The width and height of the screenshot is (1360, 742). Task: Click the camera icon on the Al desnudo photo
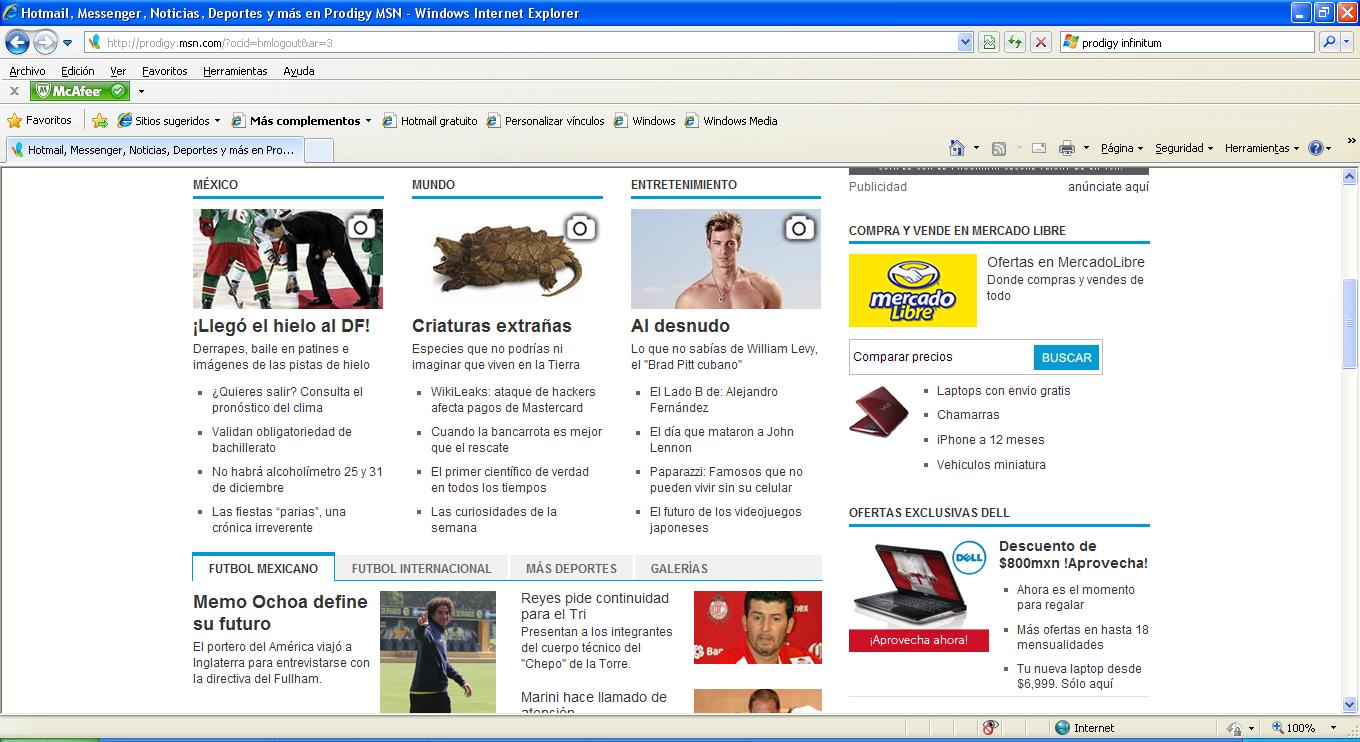798,228
